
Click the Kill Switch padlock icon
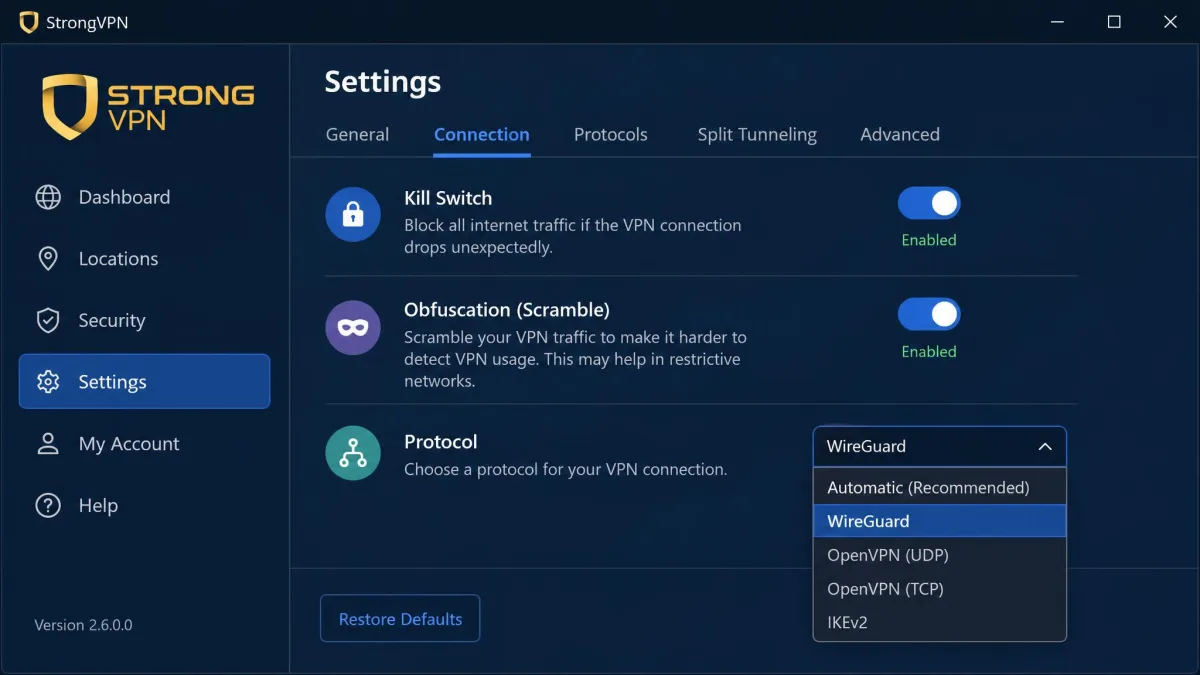click(353, 214)
